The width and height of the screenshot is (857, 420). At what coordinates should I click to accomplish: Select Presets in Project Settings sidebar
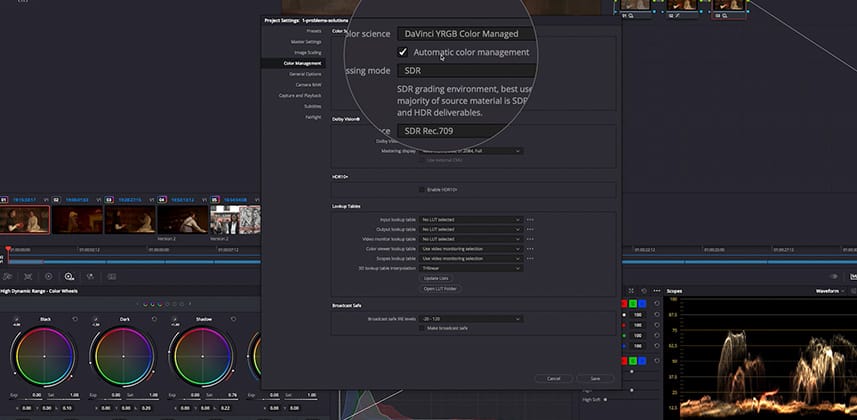314,31
